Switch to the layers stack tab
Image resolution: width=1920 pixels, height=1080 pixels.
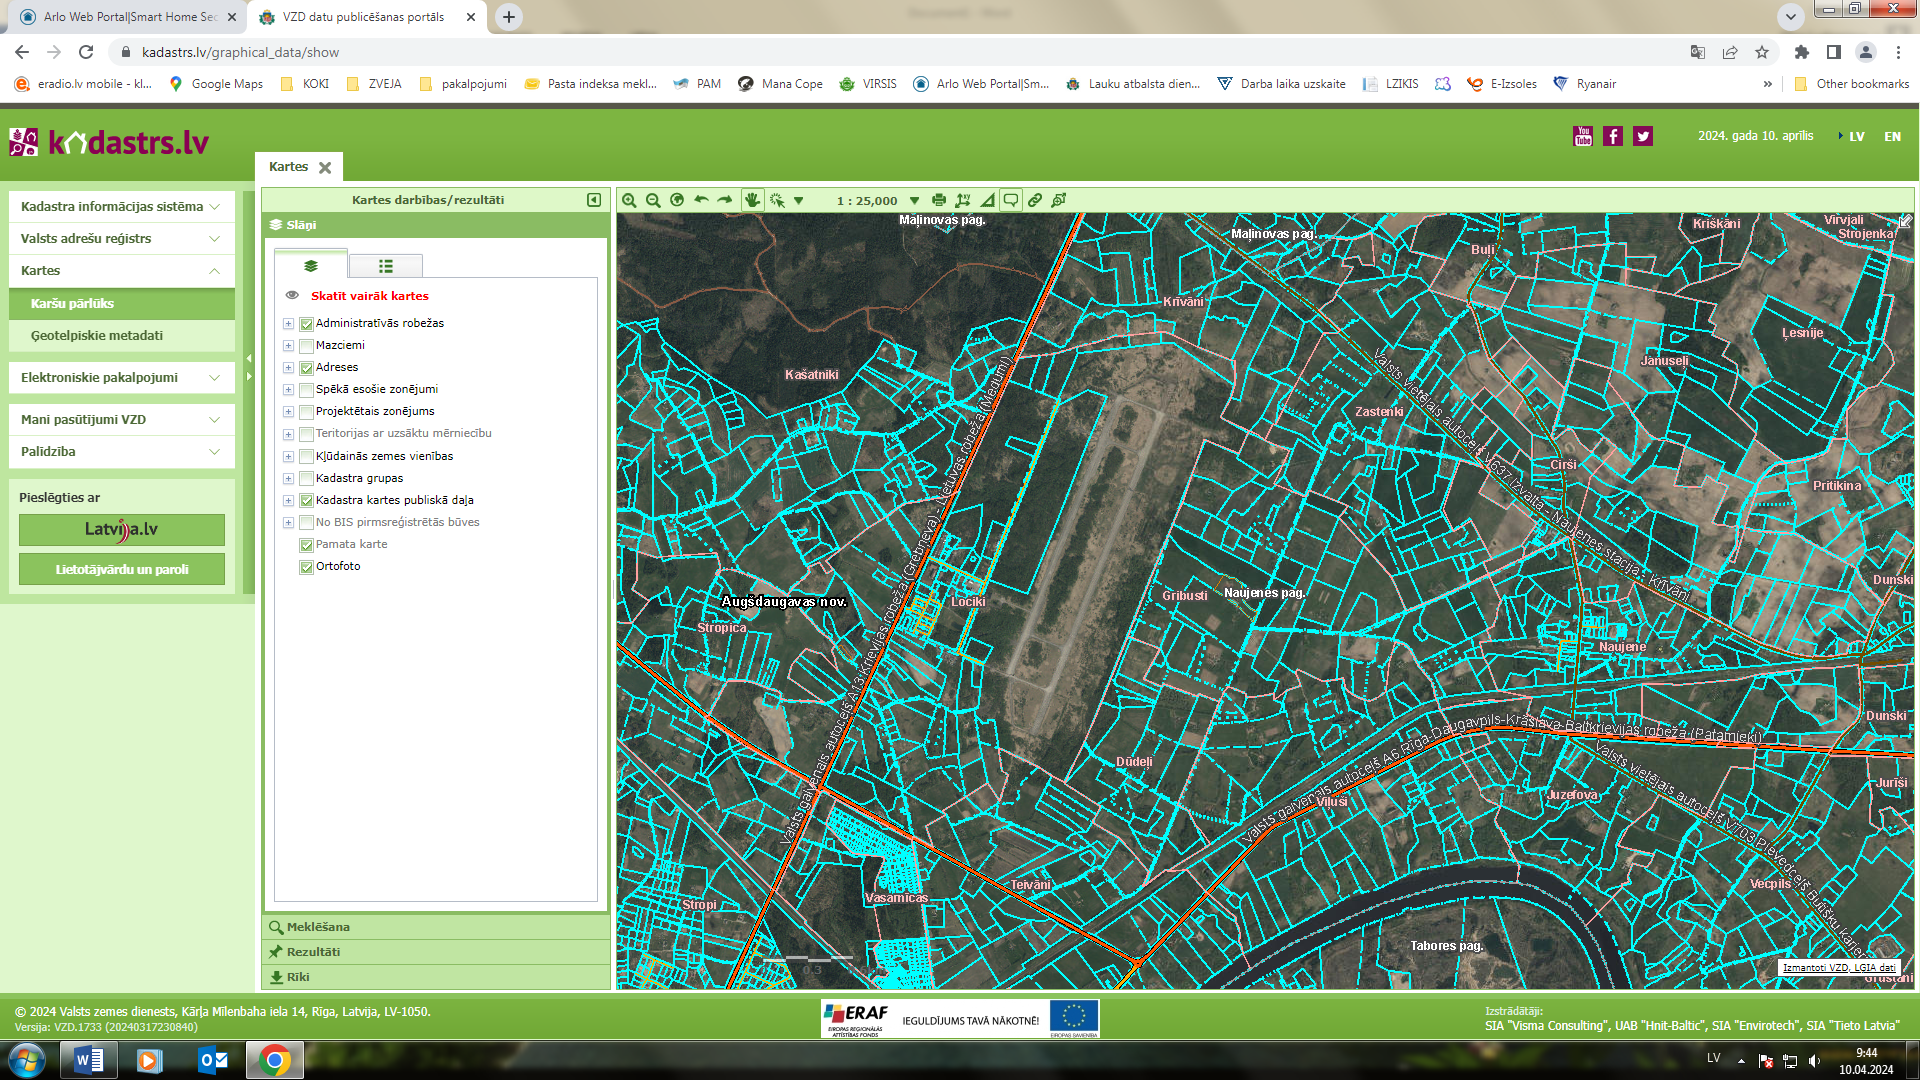pos(311,266)
